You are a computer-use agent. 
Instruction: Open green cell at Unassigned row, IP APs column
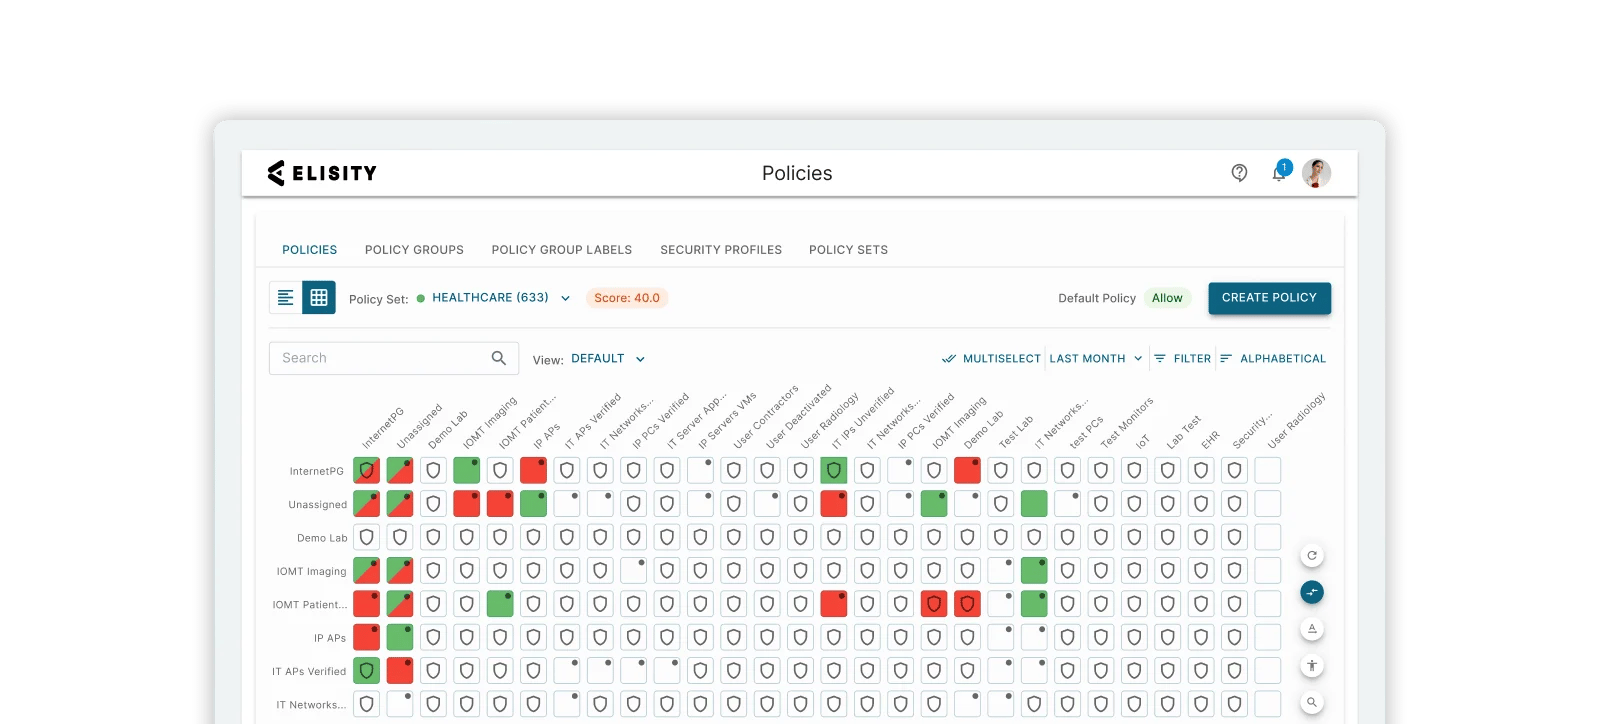[534, 503]
